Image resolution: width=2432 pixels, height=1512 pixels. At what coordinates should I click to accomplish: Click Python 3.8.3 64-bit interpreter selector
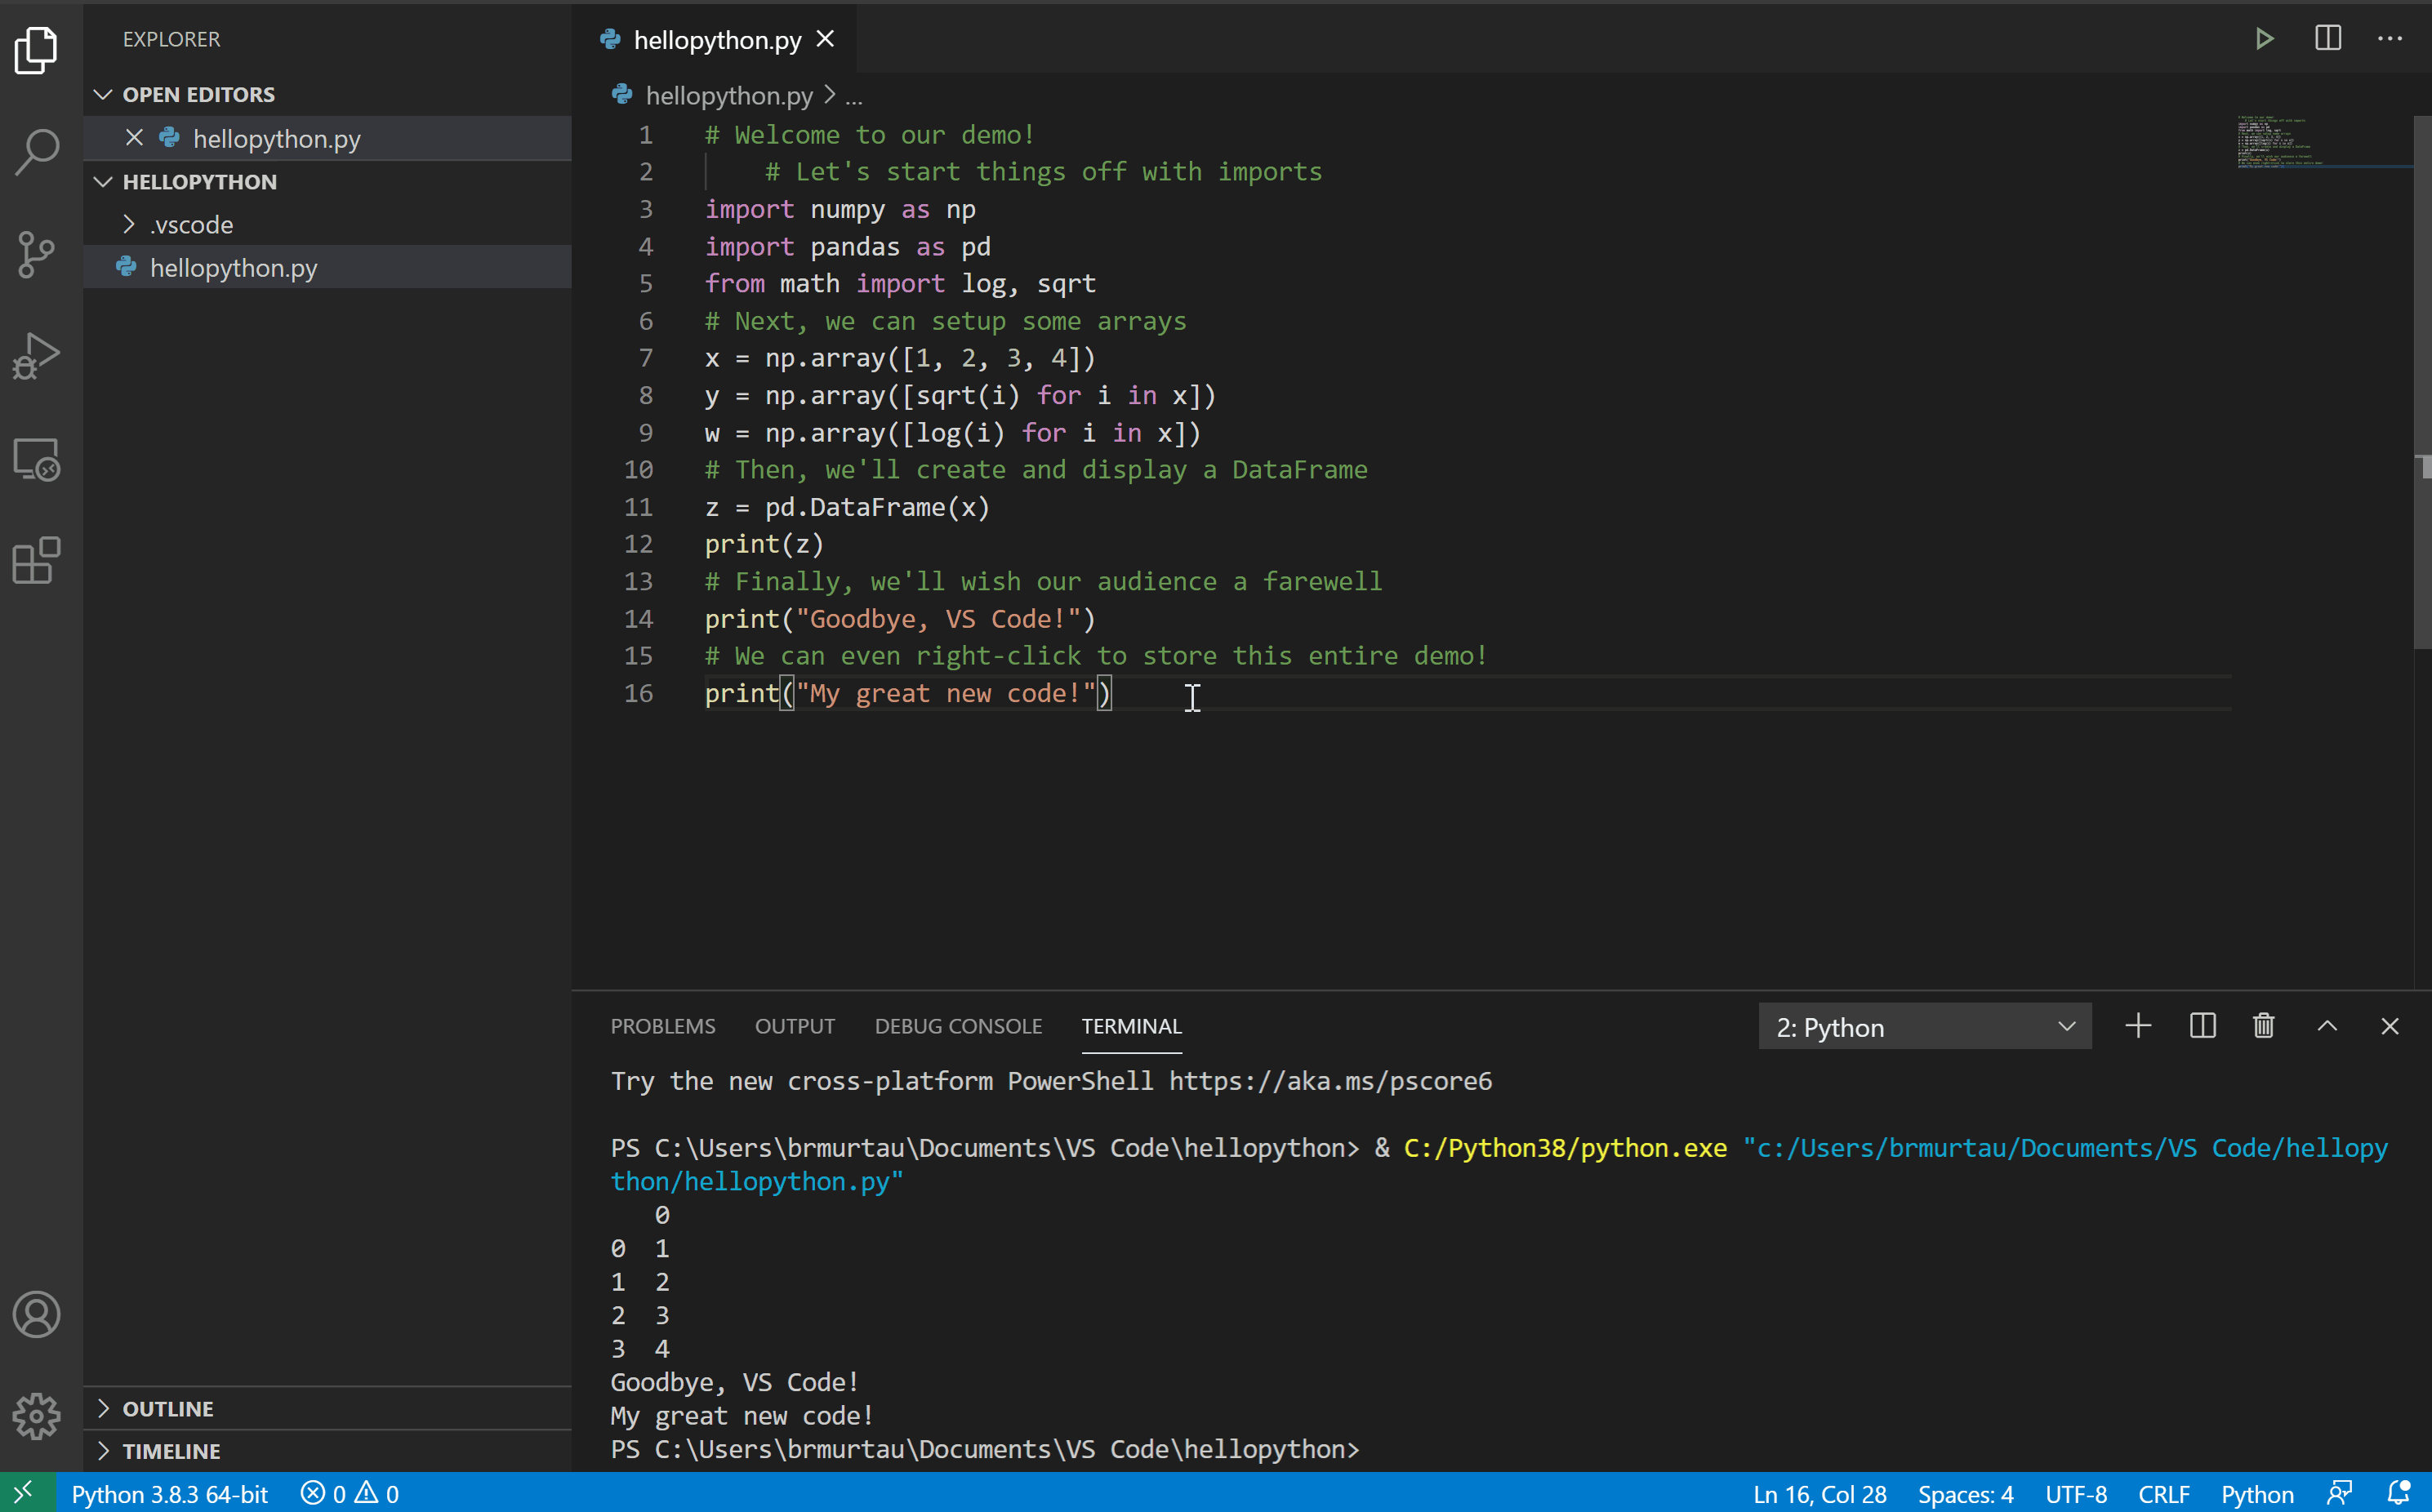pyautogui.click(x=170, y=1494)
